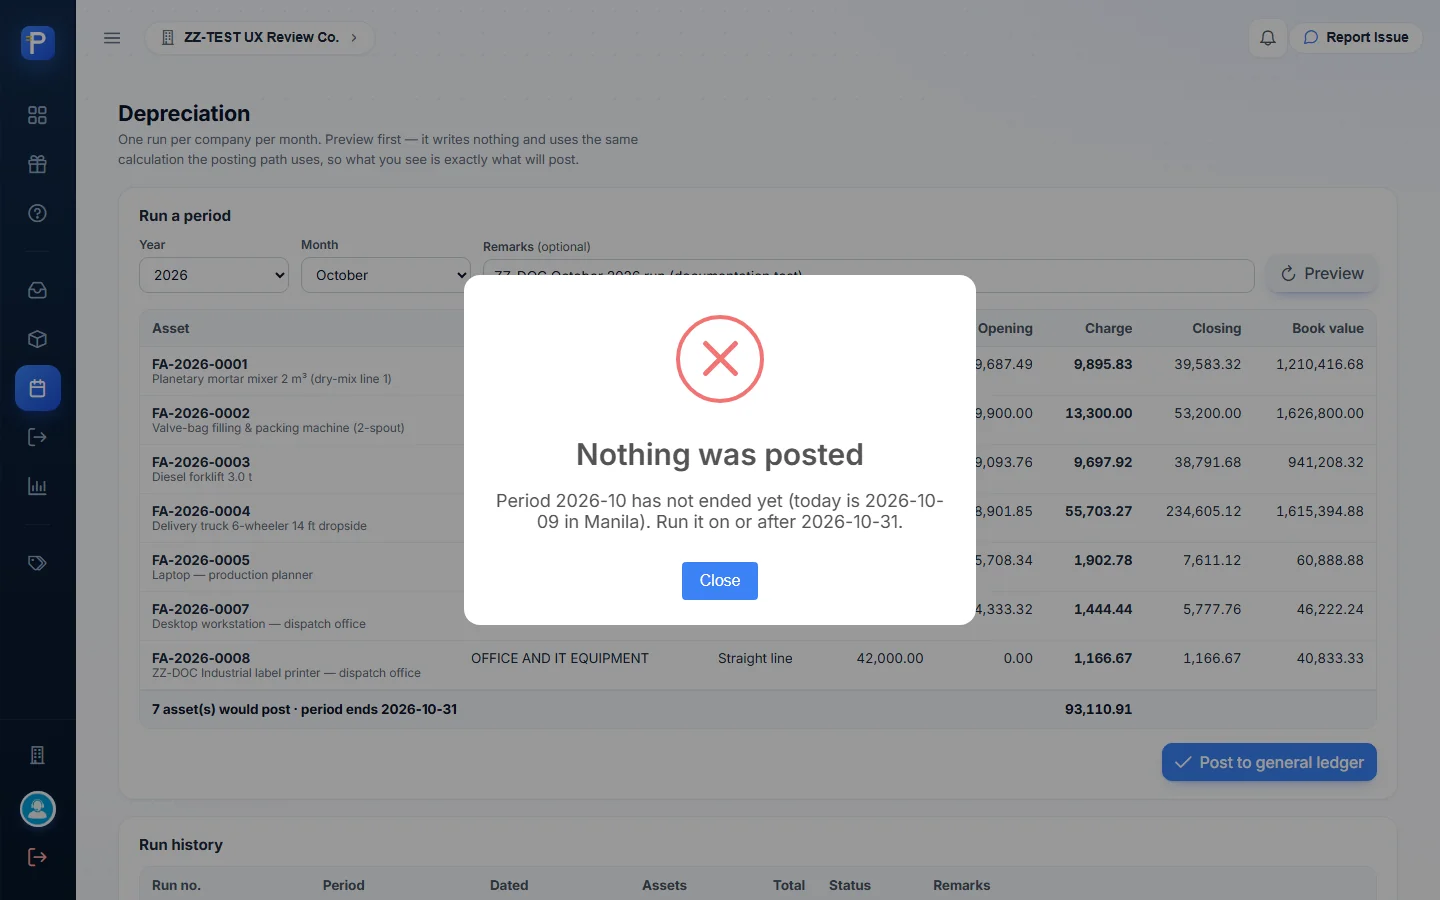Image resolution: width=1440 pixels, height=900 pixels.
Task: Click the Preview button
Action: 1322,274
